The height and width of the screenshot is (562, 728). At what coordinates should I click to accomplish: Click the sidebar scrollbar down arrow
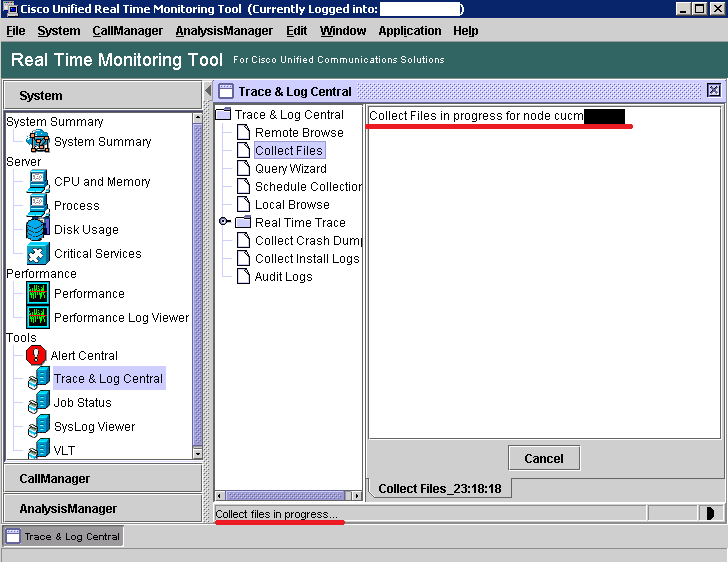click(197, 453)
